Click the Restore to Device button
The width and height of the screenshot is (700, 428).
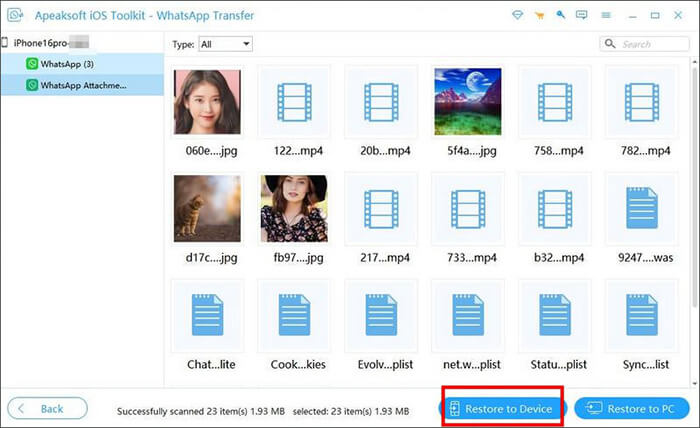click(x=503, y=408)
